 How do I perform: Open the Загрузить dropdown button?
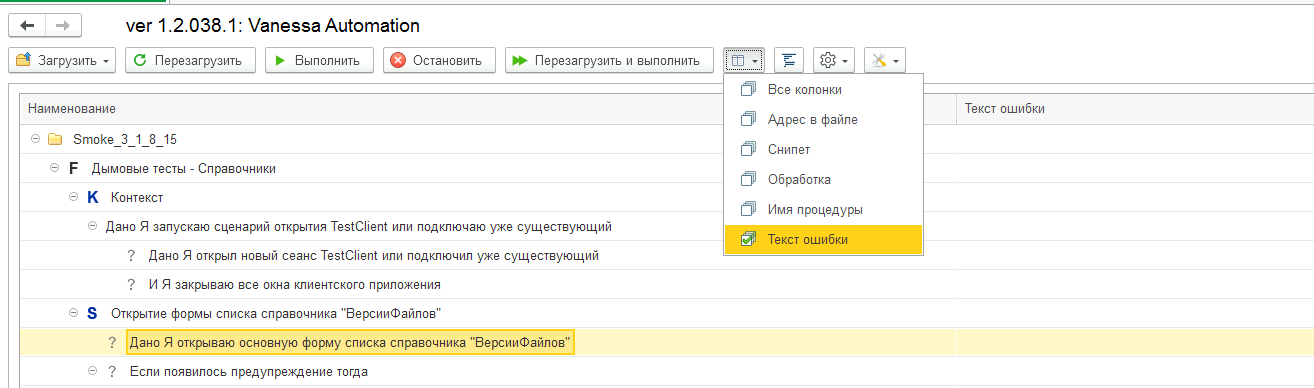tap(62, 61)
